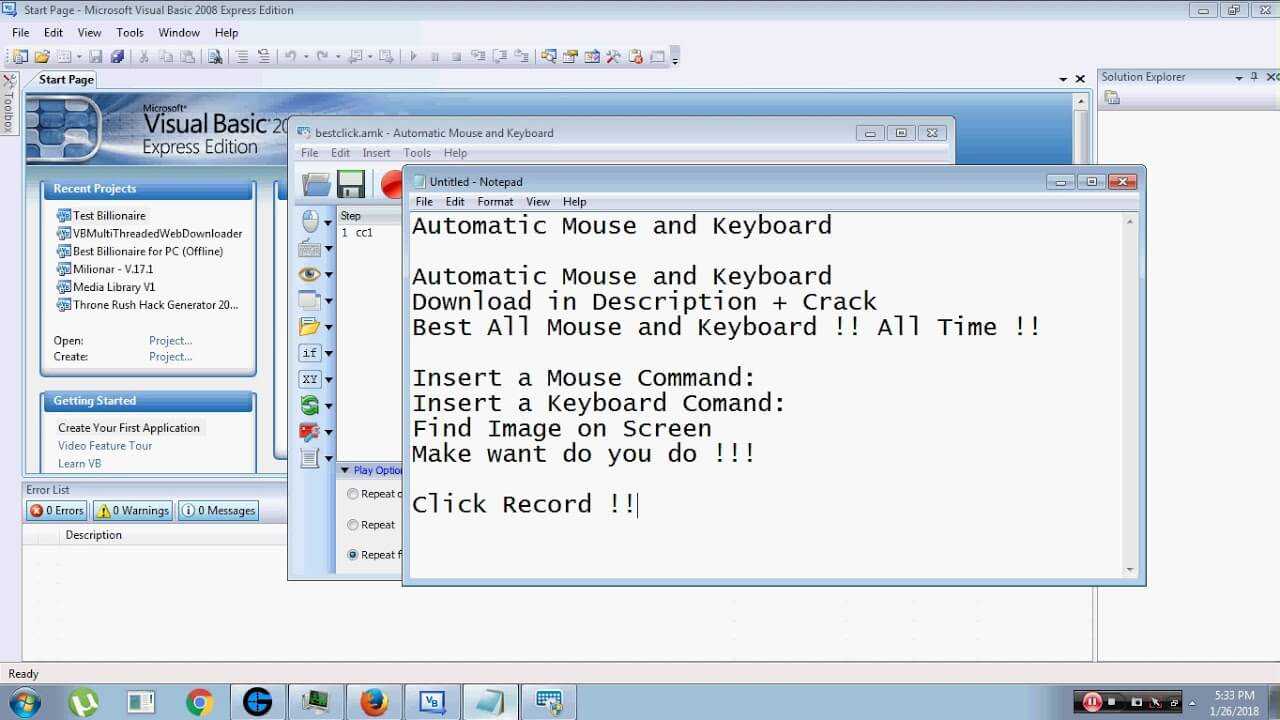Click 'Create Your First Application' link
This screenshot has height=720, width=1280.
pyautogui.click(x=129, y=428)
